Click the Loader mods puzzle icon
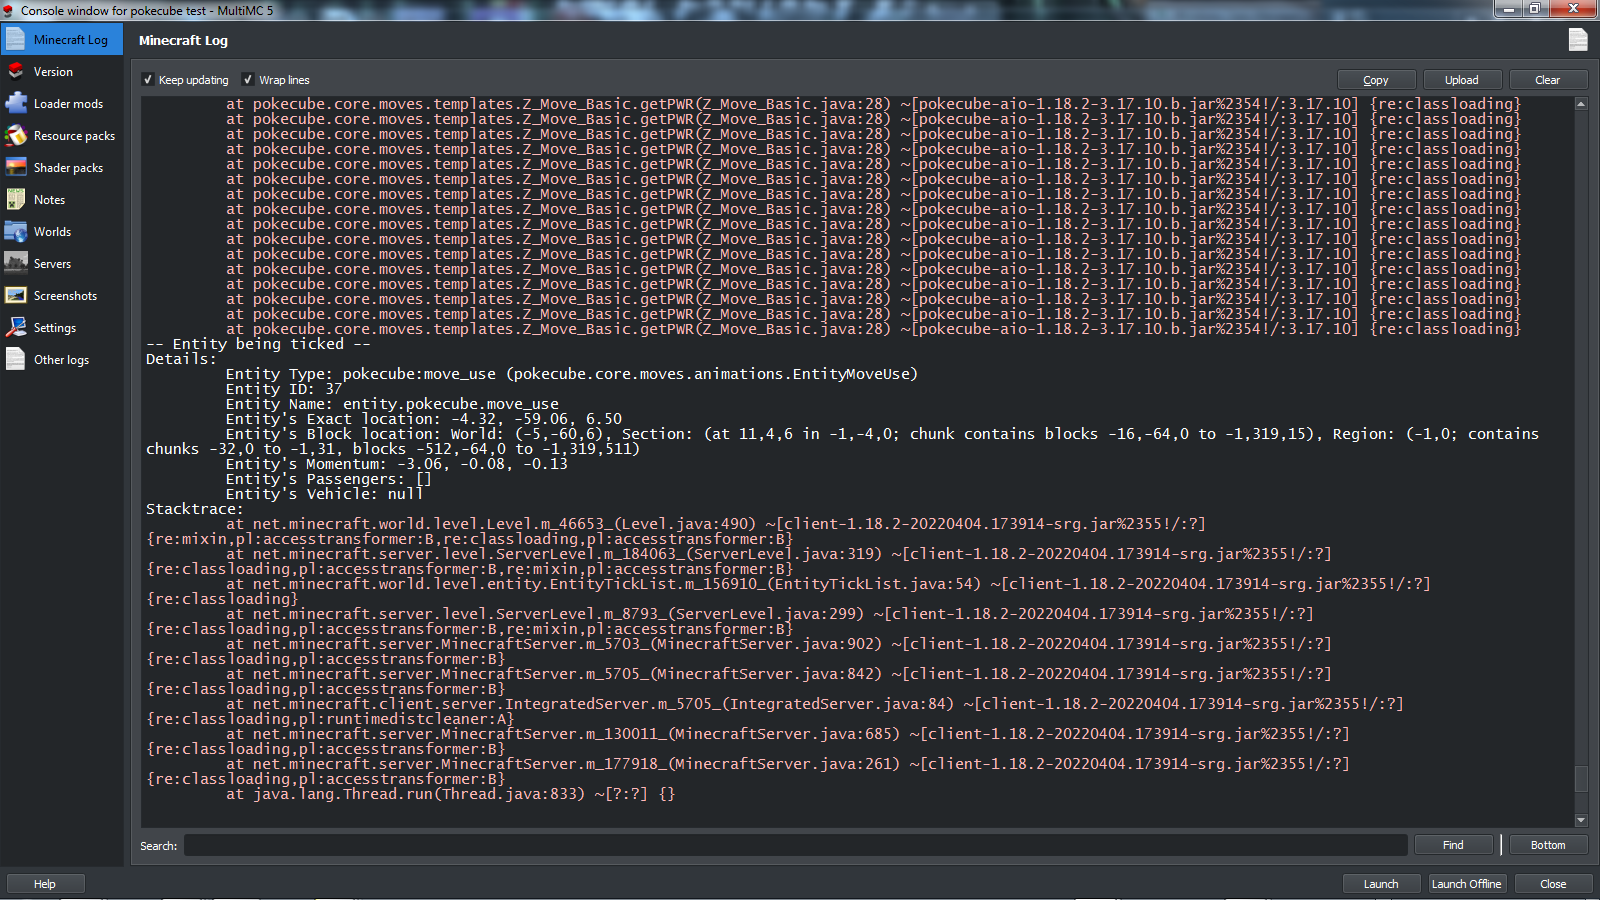This screenshot has width=1600, height=900. click(16, 104)
